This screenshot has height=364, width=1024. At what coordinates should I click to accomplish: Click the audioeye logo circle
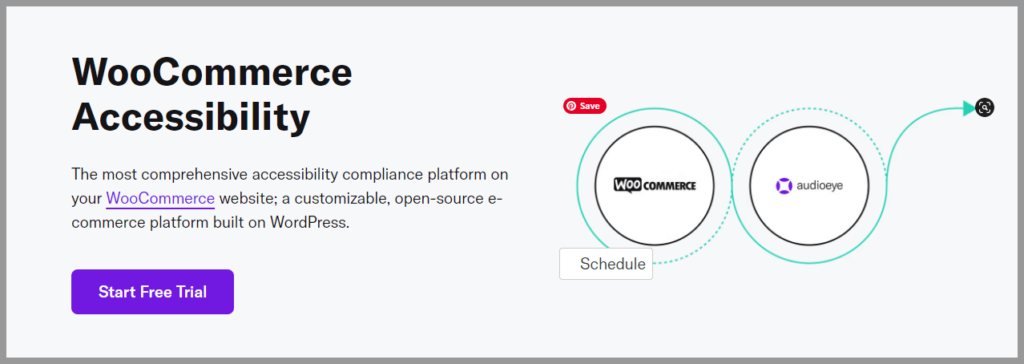point(809,186)
